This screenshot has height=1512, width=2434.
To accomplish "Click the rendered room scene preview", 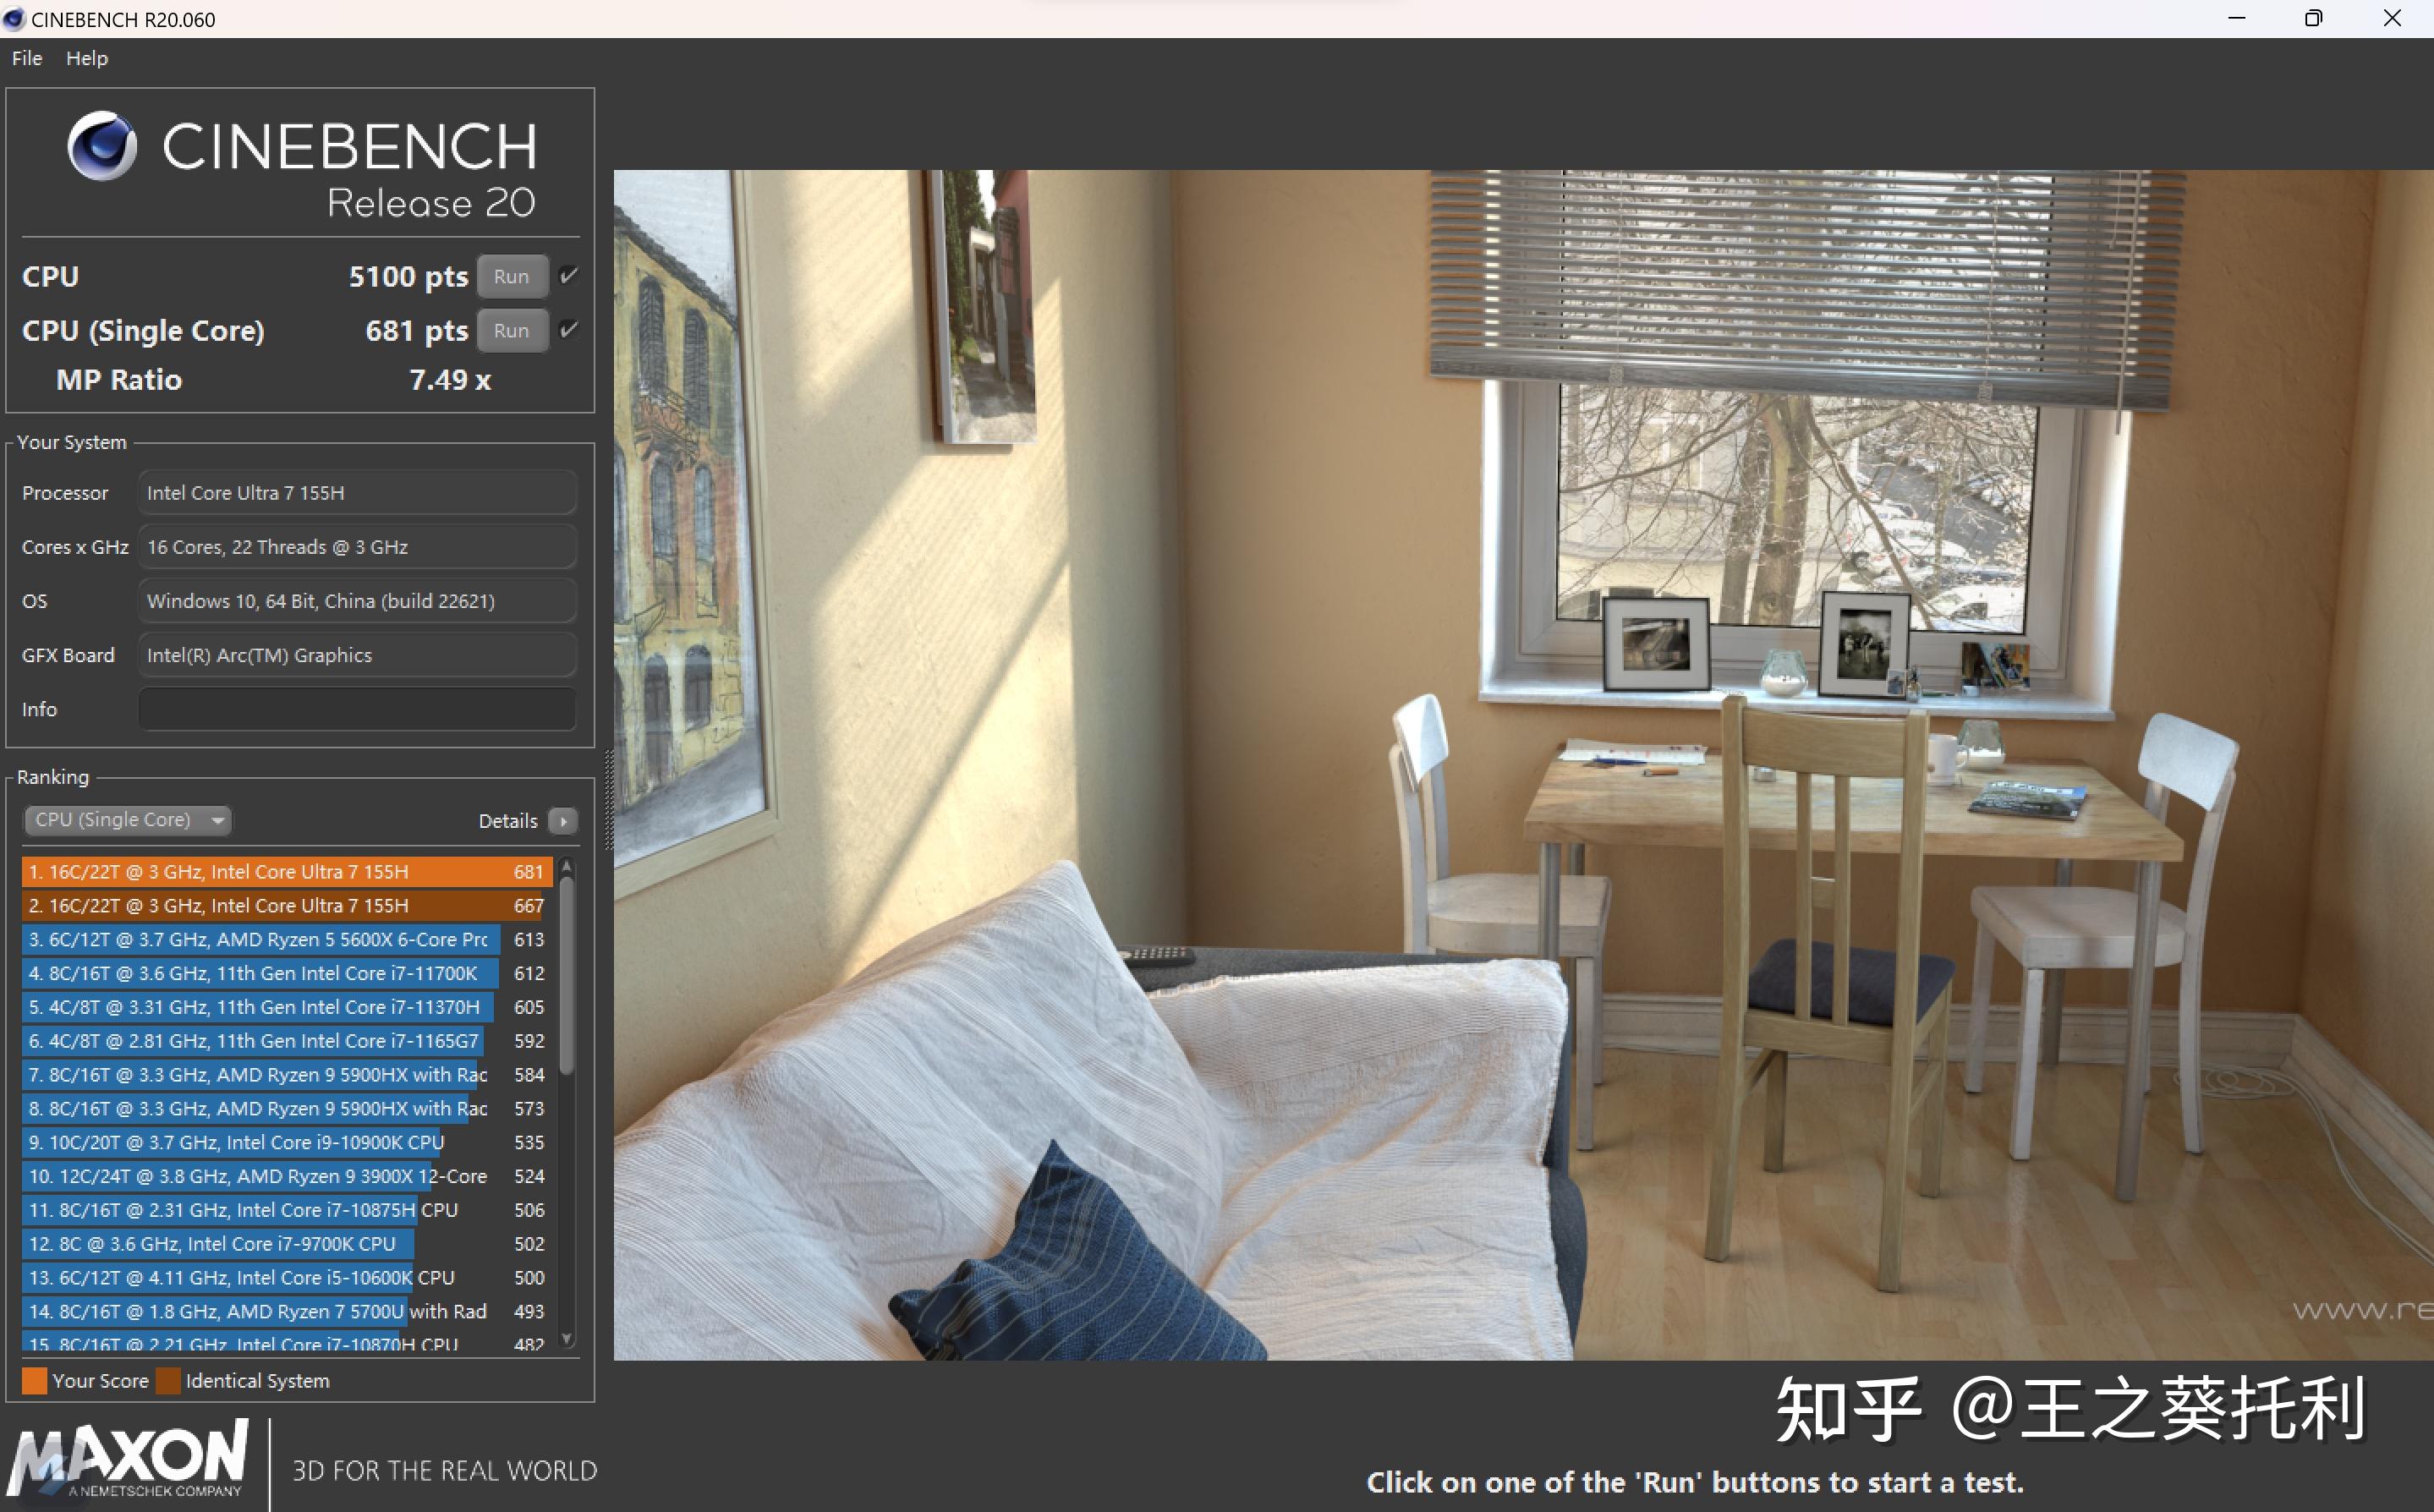I will click(x=1523, y=765).
